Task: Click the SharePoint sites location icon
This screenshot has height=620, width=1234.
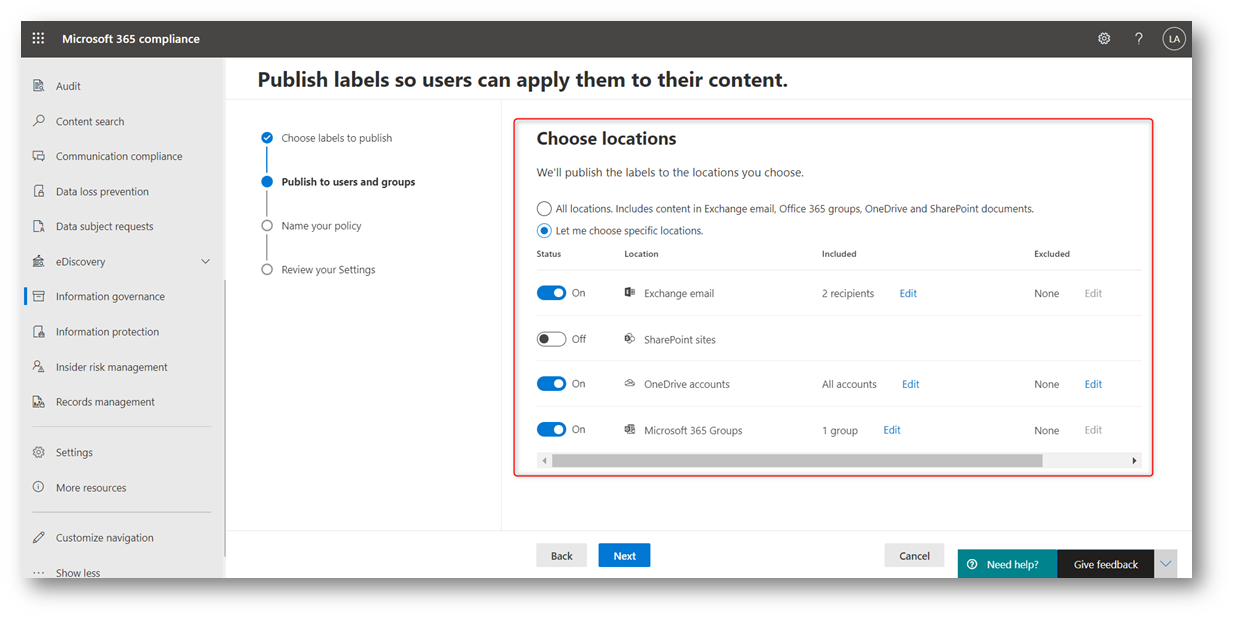Action: click(x=630, y=339)
